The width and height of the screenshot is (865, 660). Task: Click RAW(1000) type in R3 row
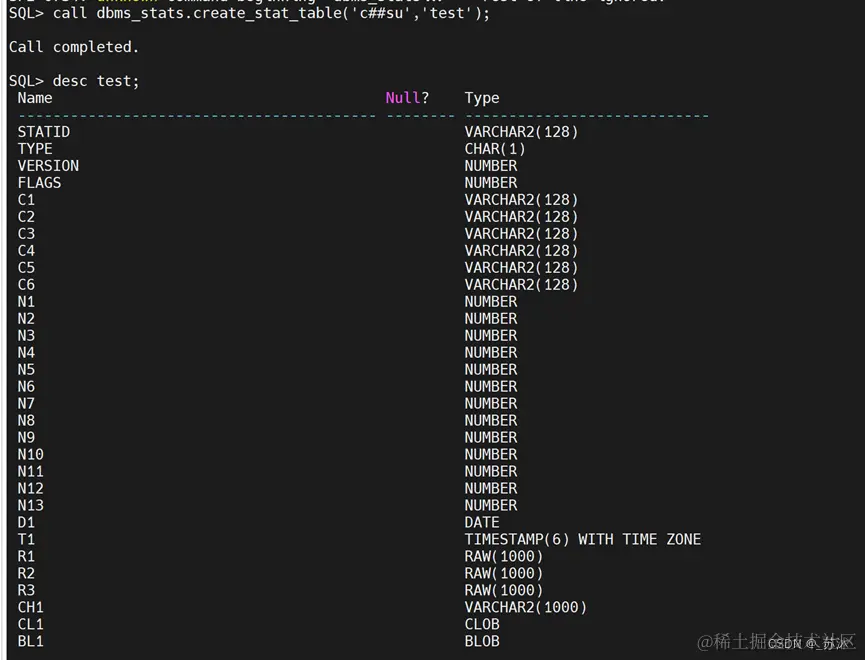point(504,590)
